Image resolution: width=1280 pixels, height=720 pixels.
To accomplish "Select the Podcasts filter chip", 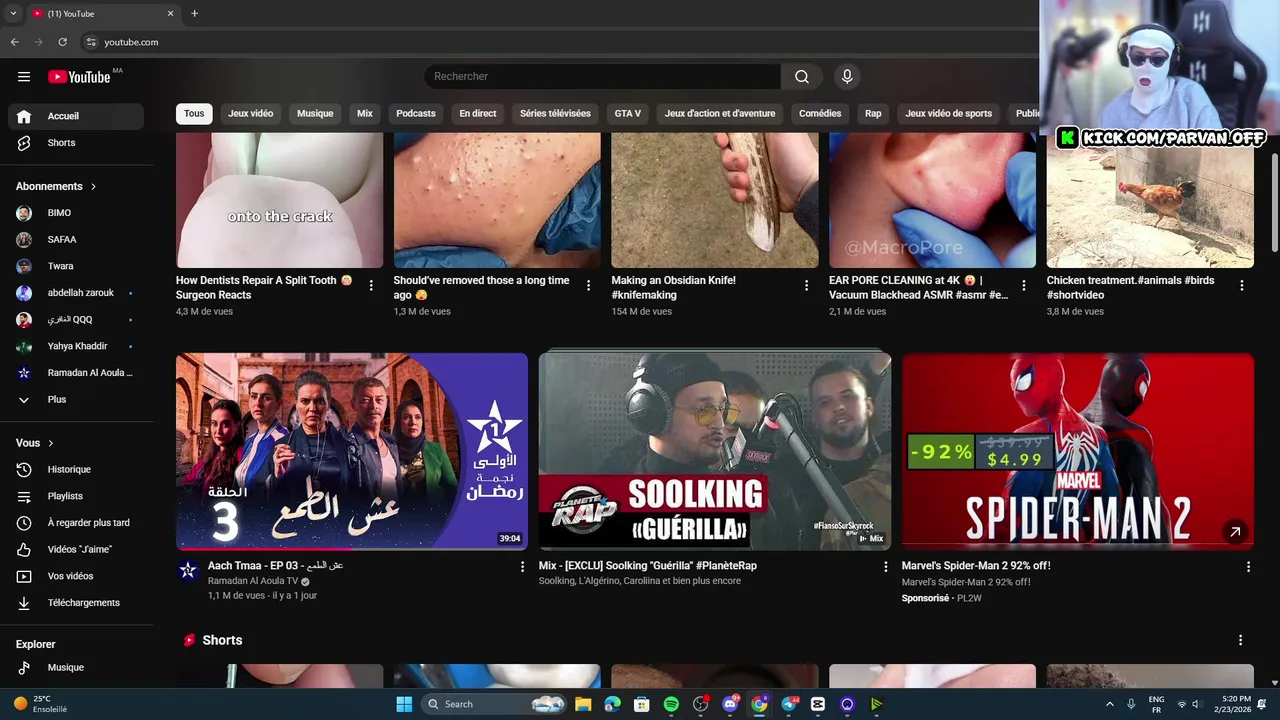I will [416, 113].
